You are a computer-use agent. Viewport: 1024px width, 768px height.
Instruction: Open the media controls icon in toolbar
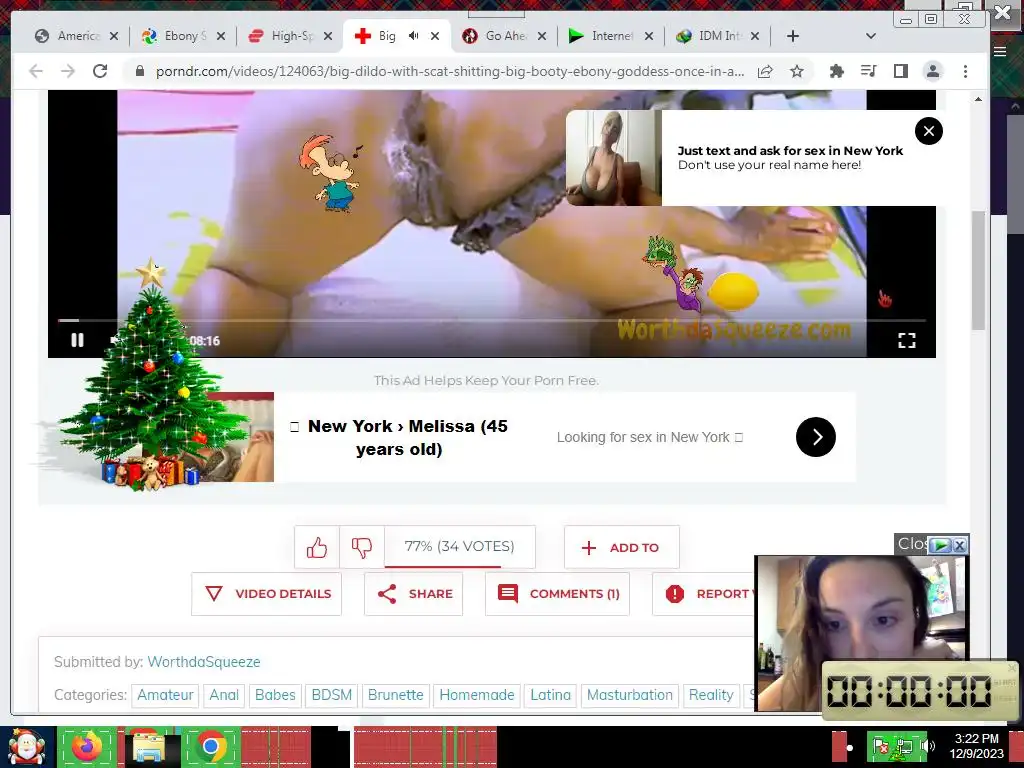(x=869, y=71)
